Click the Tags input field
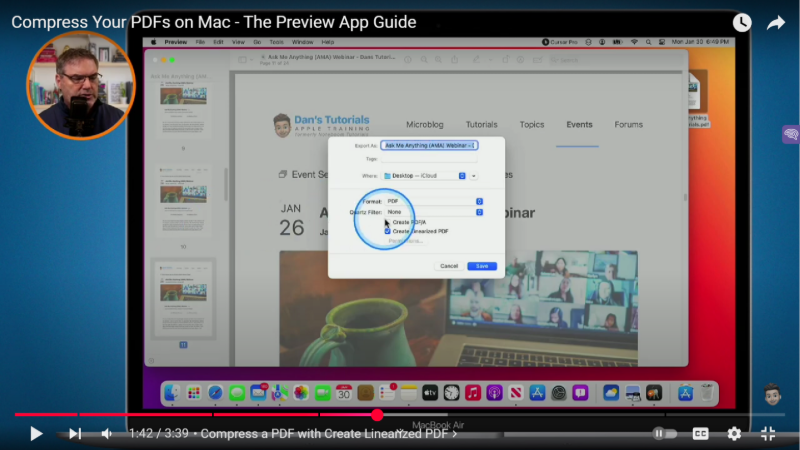This screenshot has height=450, width=800. tap(429, 159)
